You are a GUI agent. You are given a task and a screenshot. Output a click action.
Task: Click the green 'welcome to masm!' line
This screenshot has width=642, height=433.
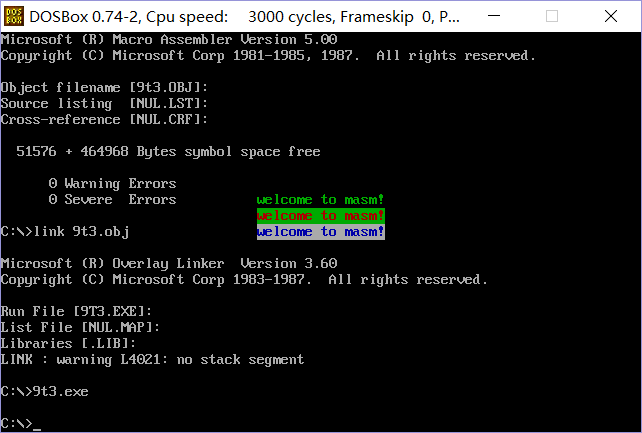tap(321, 200)
